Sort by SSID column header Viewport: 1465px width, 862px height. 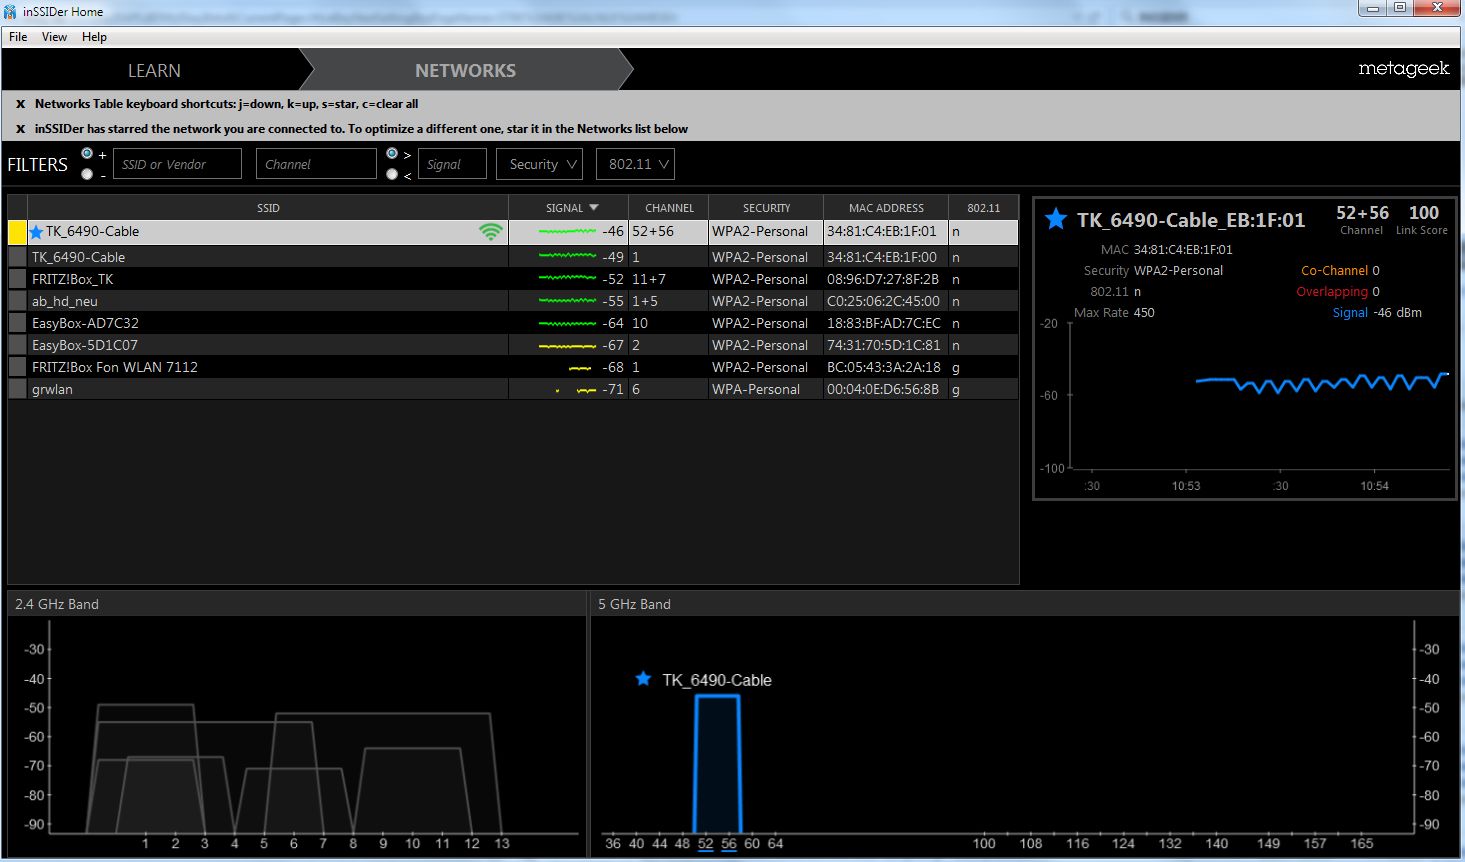coord(268,208)
